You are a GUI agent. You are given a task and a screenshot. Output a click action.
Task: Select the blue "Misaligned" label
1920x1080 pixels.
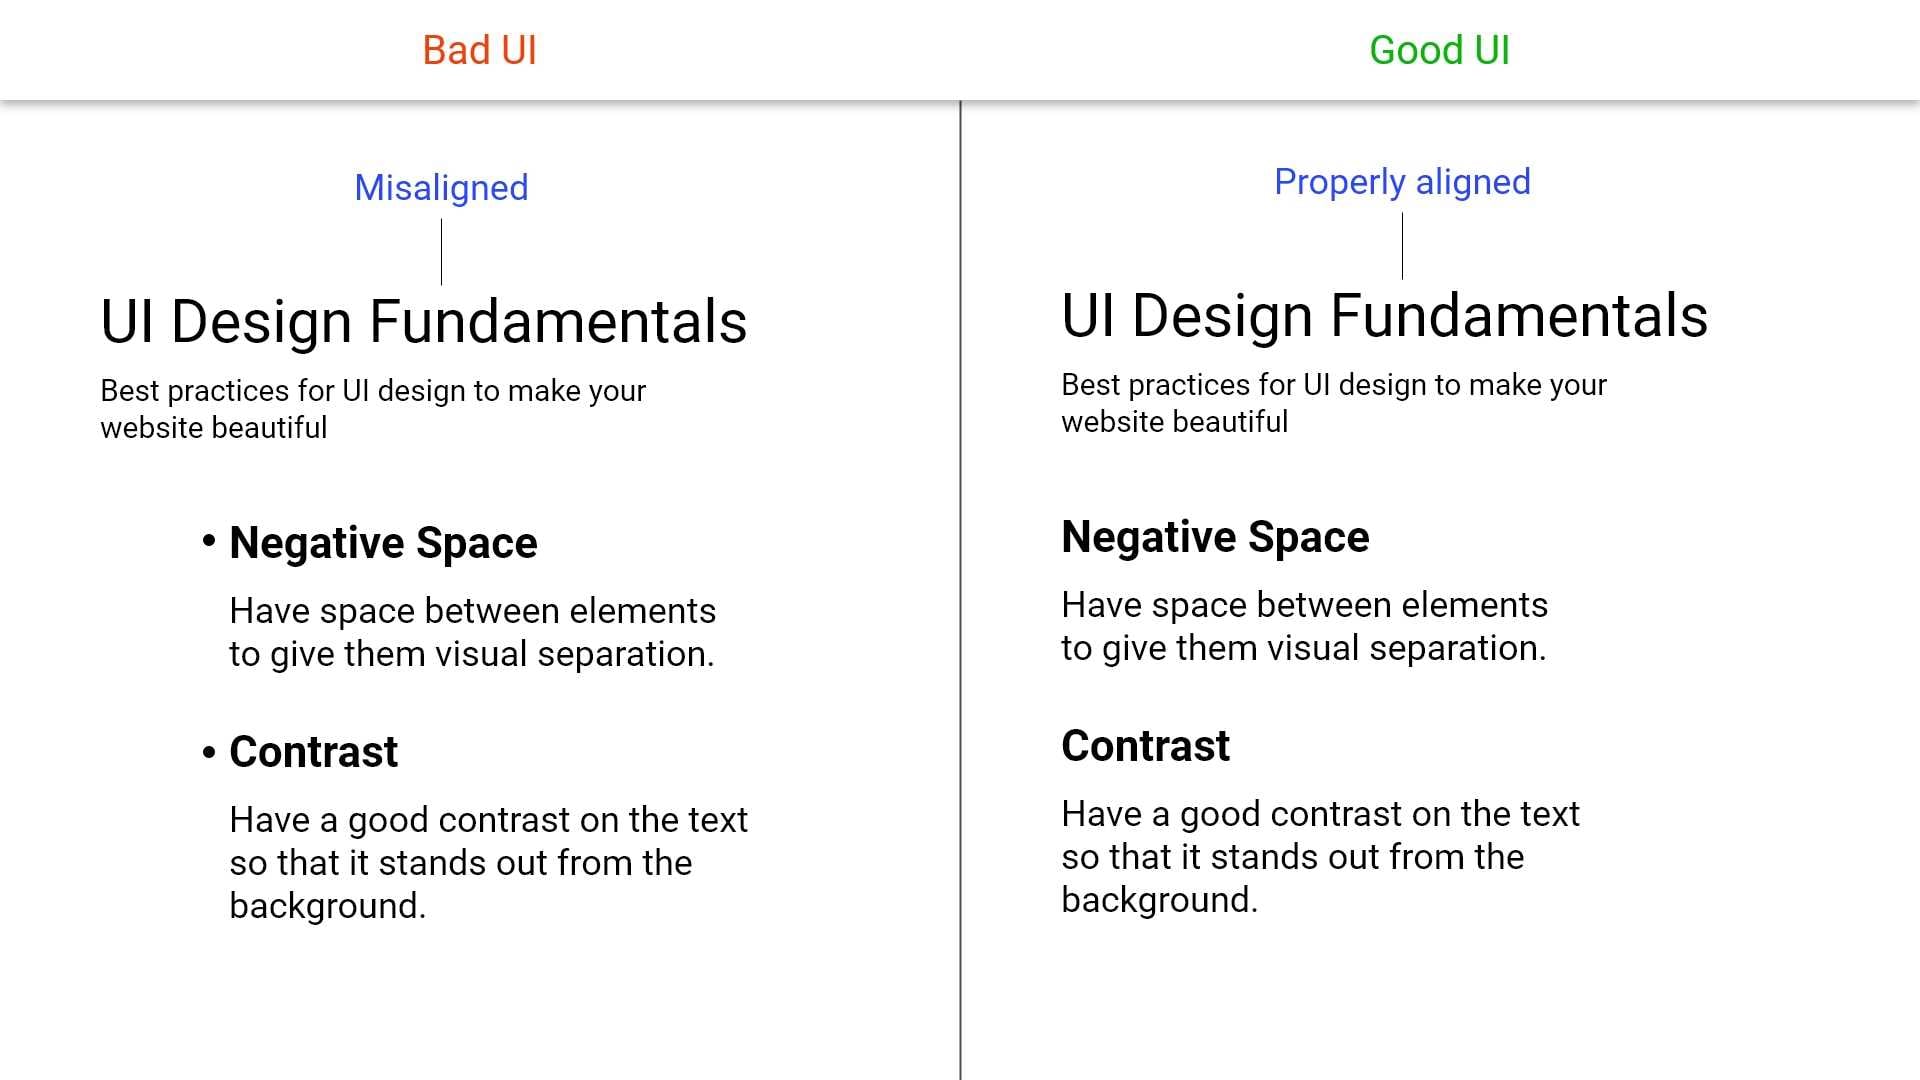[x=441, y=188]
